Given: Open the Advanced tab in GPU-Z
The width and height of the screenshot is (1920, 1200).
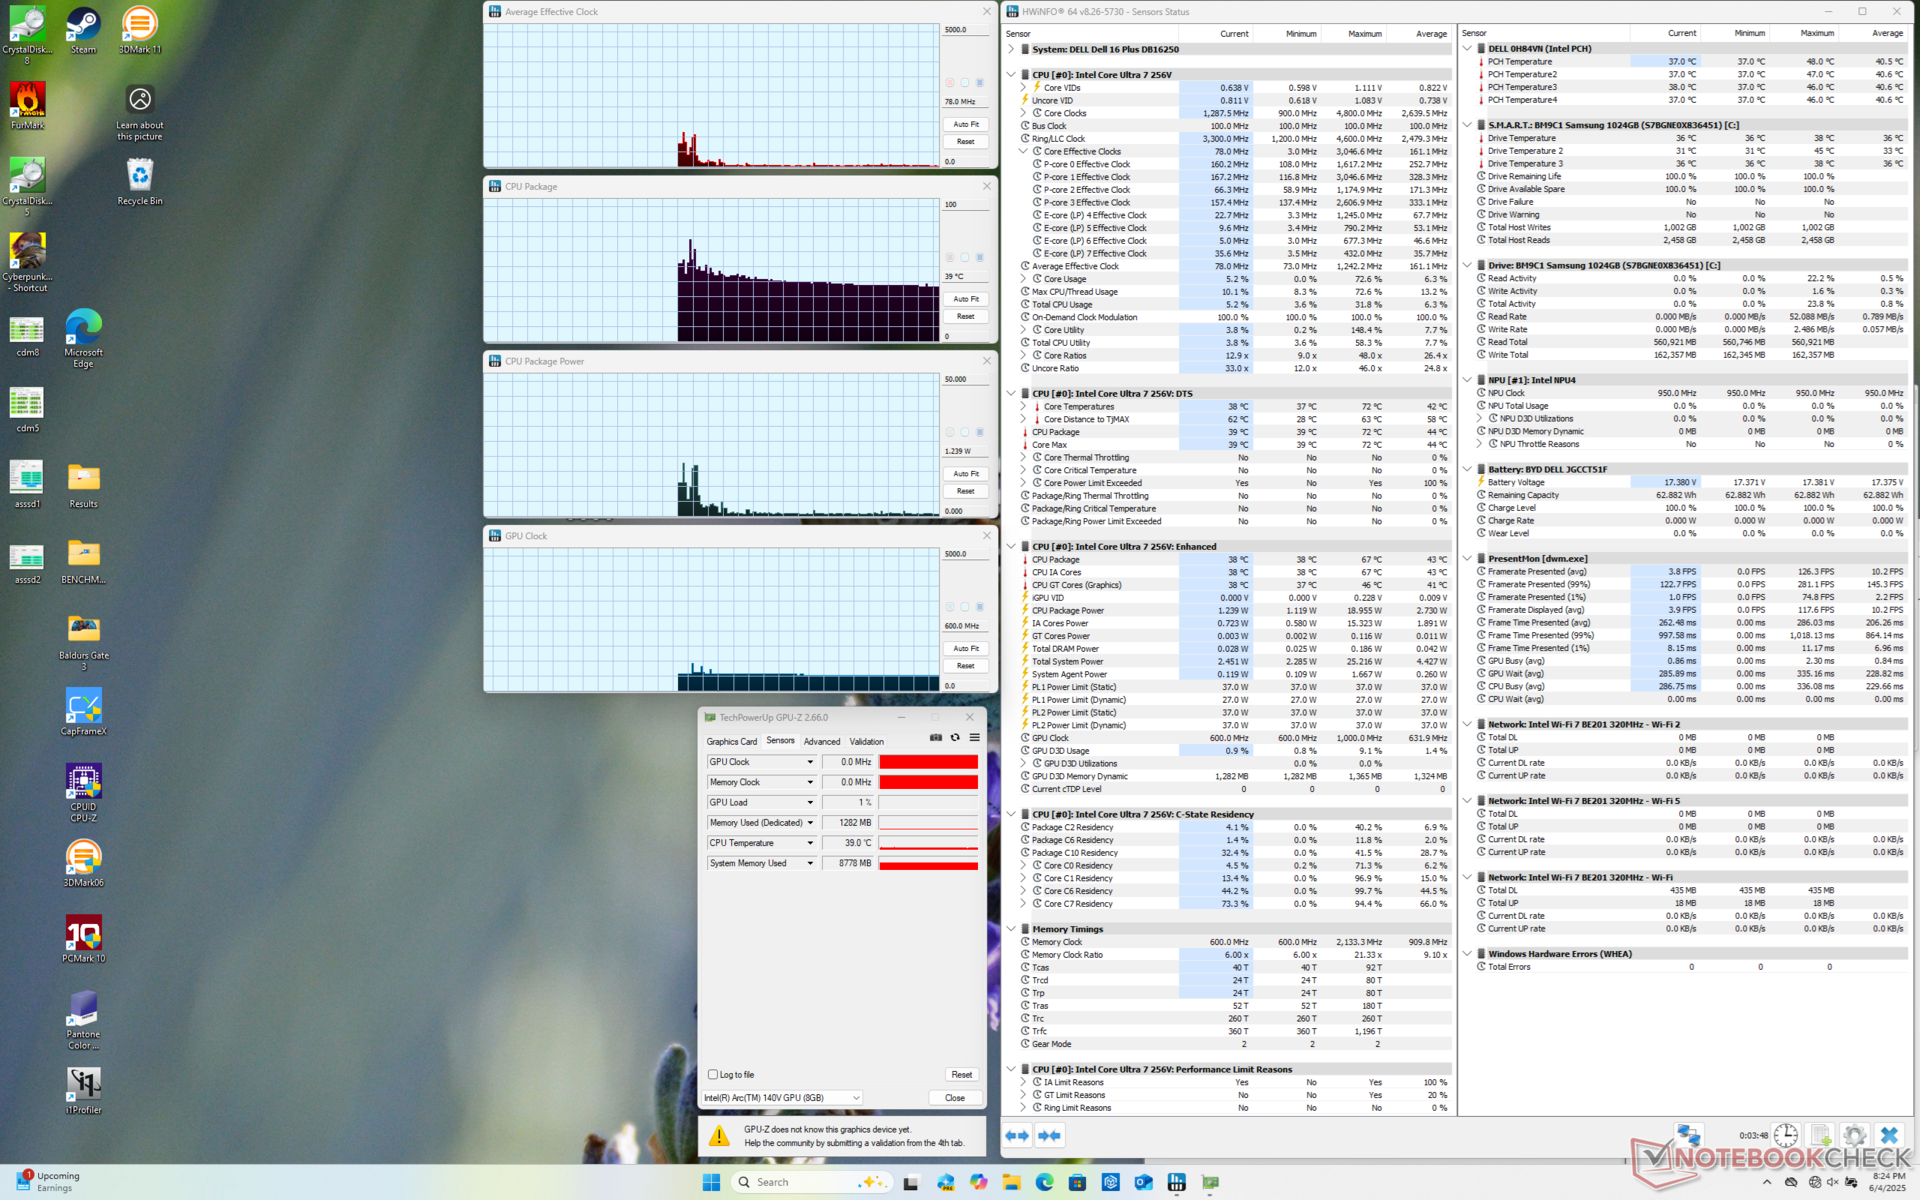Looking at the screenshot, I should point(822,742).
